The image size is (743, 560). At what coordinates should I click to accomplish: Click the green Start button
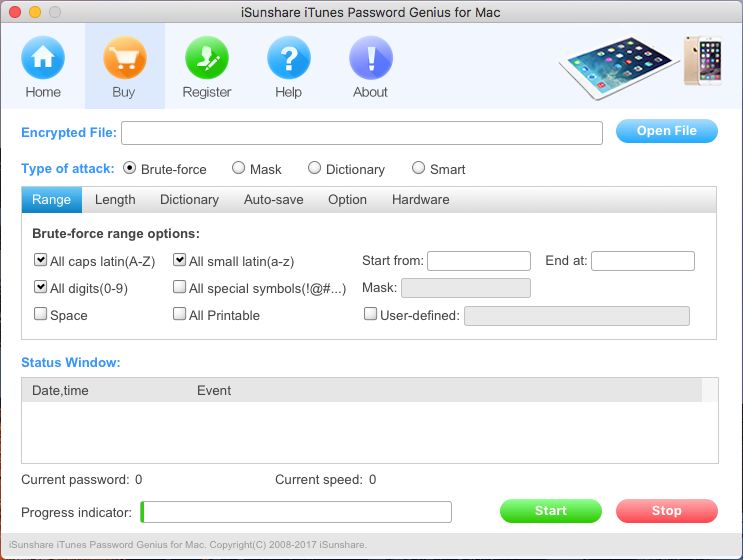point(551,511)
